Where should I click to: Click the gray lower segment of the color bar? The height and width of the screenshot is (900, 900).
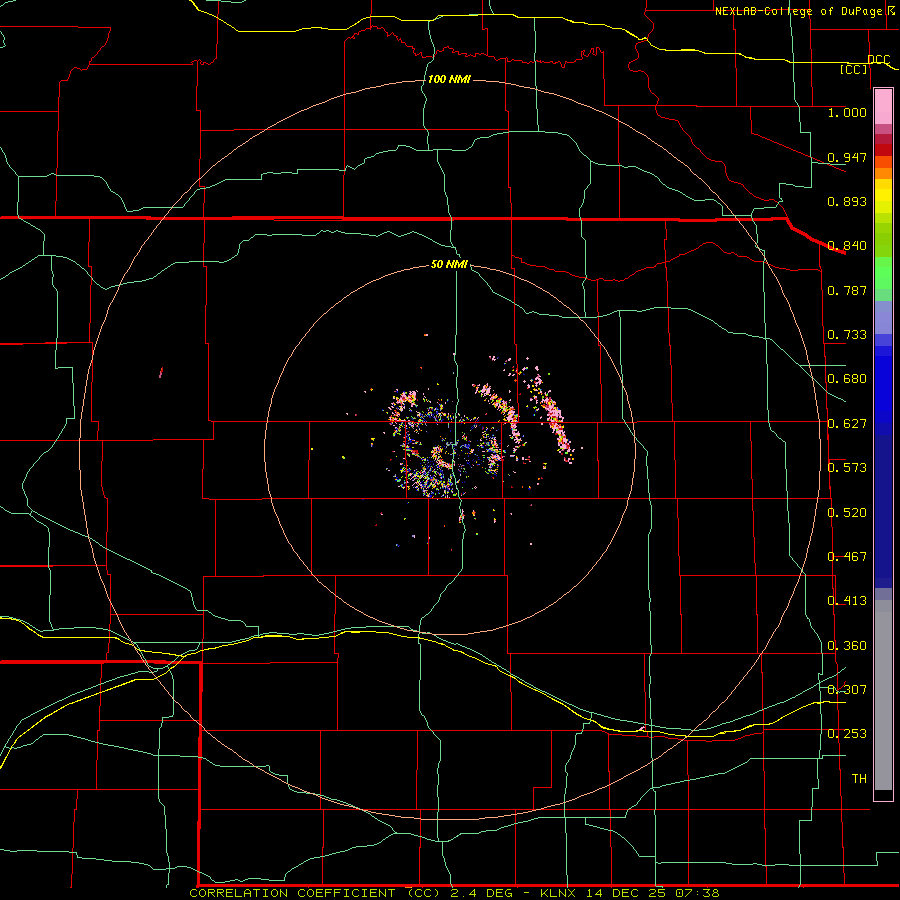(883, 695)
